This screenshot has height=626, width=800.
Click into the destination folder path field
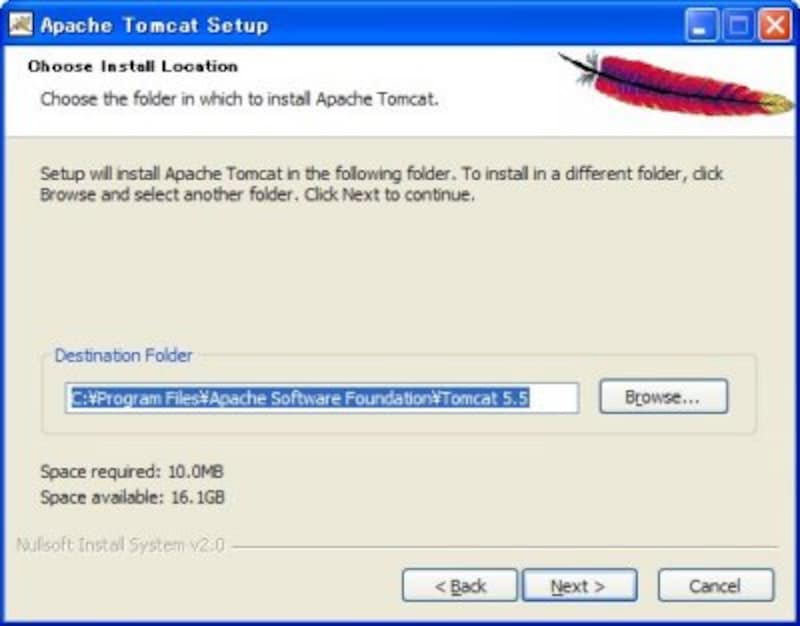[x=322, y=398]
